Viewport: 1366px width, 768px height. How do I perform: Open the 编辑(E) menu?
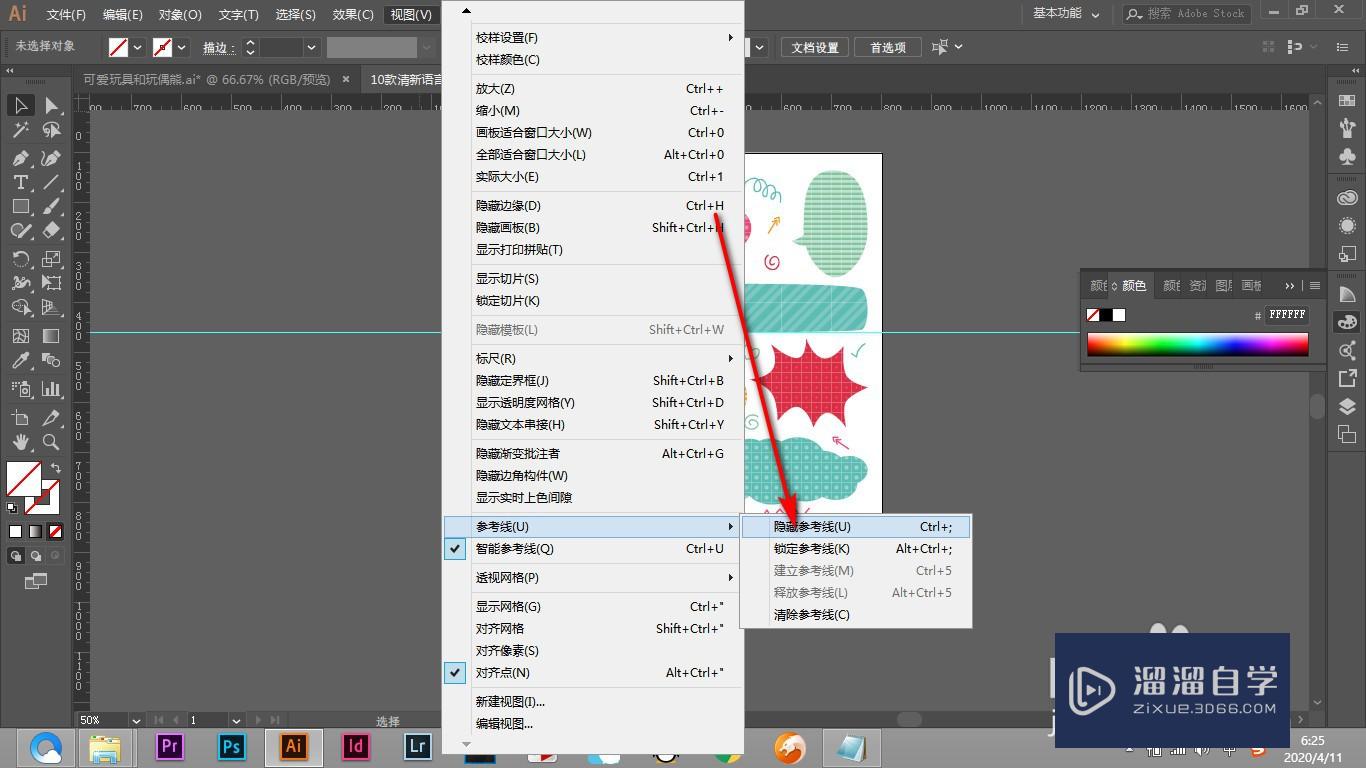[123, 14]
